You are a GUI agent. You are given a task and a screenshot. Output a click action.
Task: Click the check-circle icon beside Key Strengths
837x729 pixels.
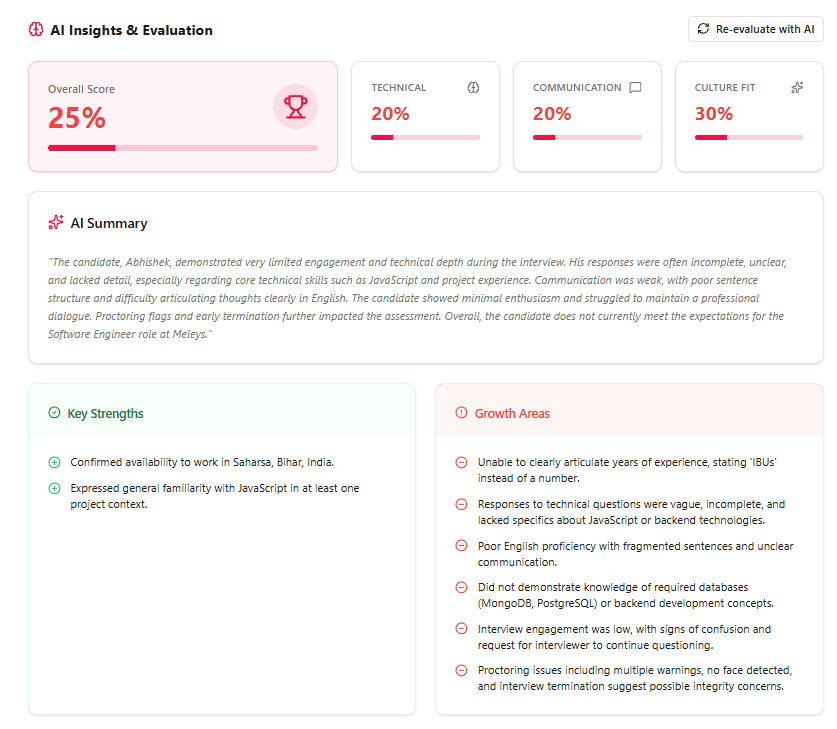[x=56, y=413]
